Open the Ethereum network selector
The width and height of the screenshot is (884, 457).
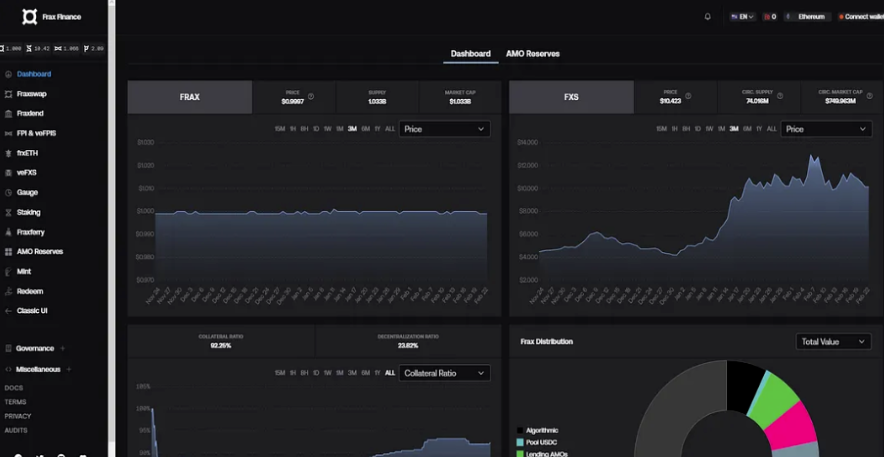click(x=807, y=17)
